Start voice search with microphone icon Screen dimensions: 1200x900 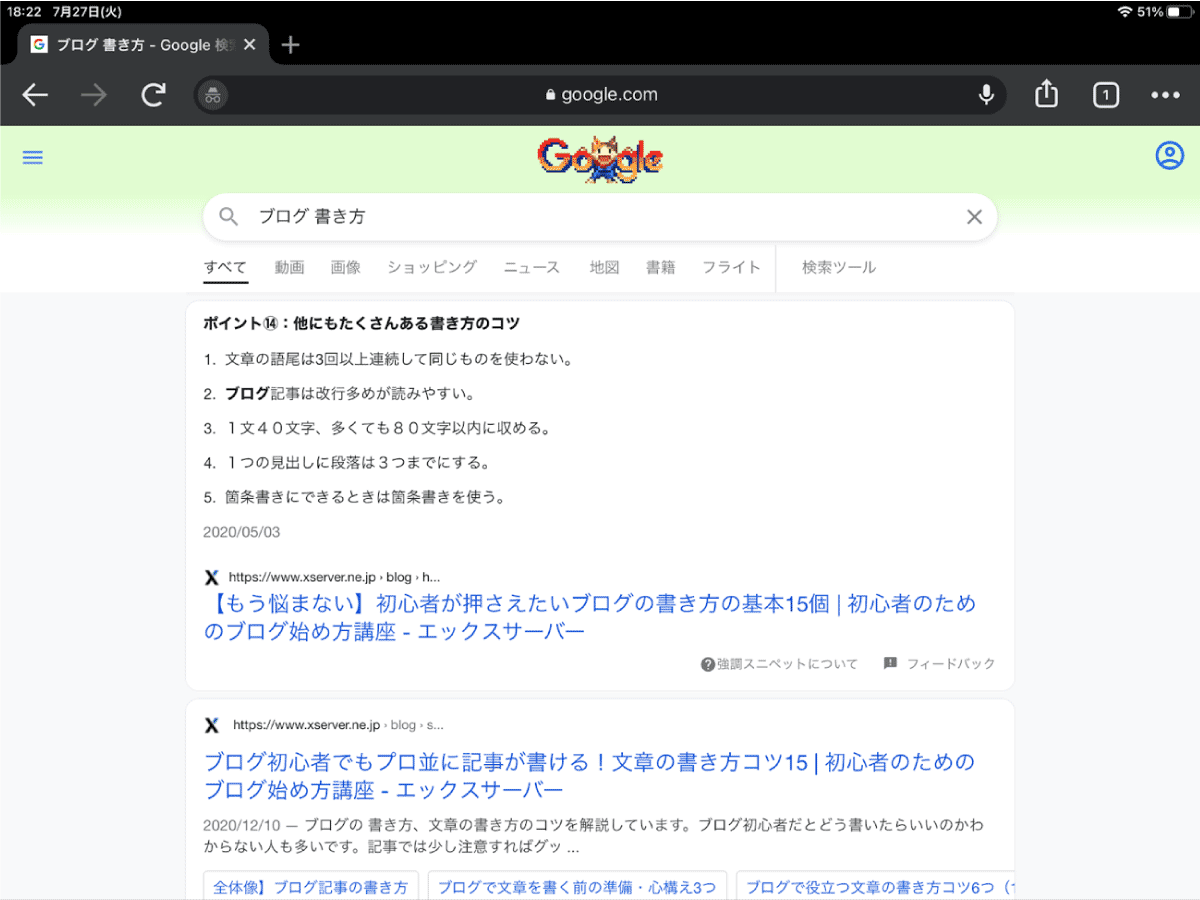(x=986, y=95)
